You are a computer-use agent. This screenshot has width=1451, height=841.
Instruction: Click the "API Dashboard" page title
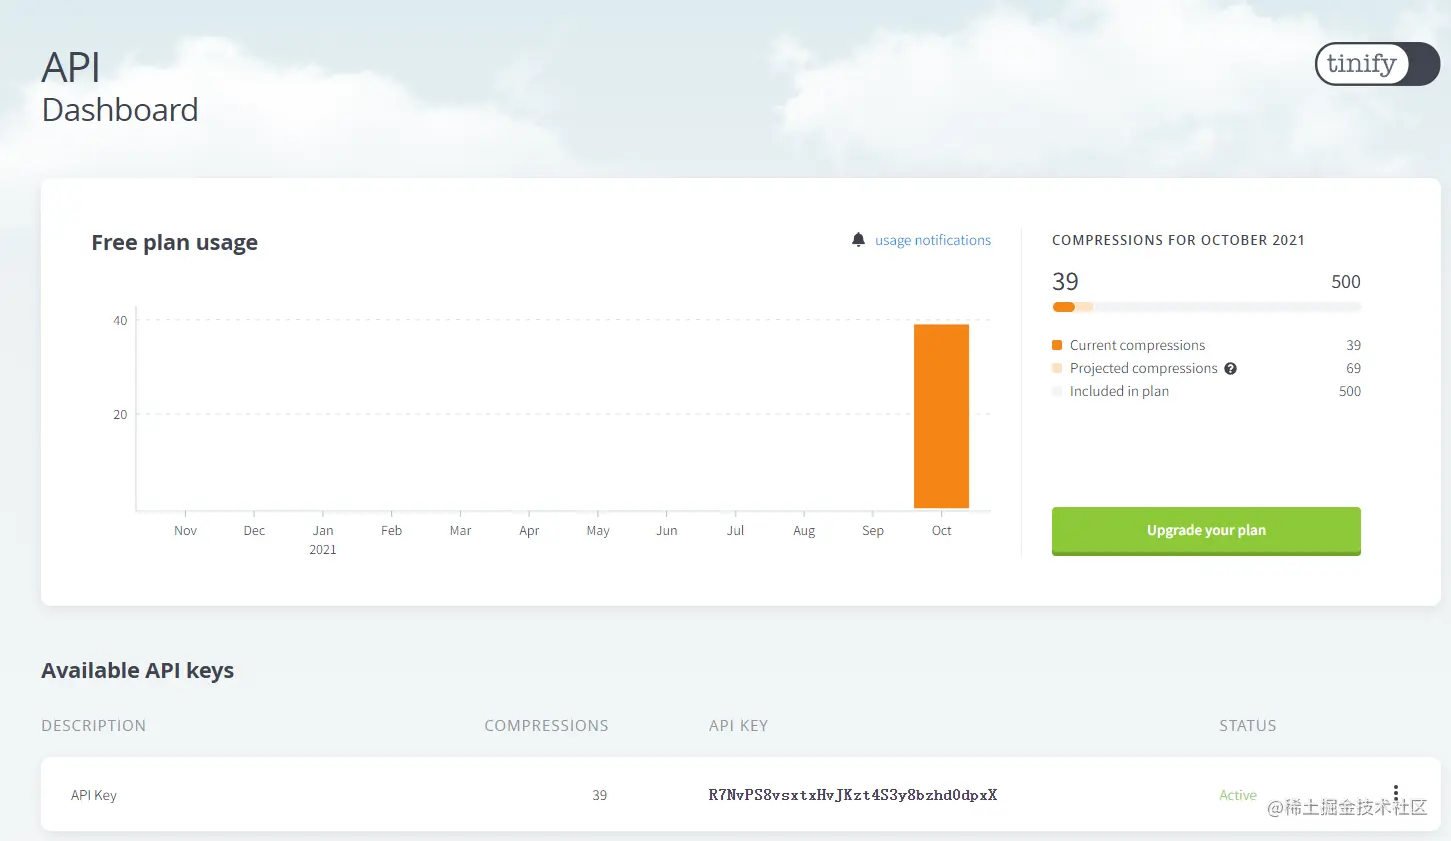[120, 88]
